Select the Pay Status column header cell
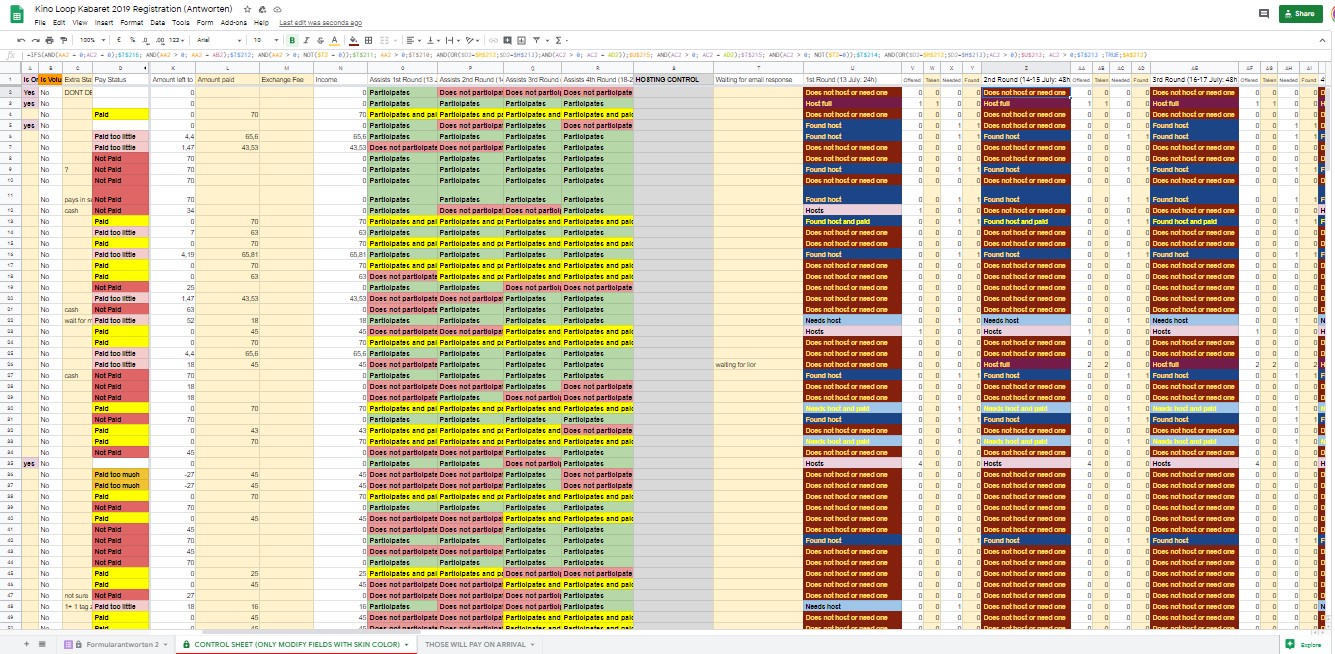This screenshot has width=1335, height=654. coord(120,79)
